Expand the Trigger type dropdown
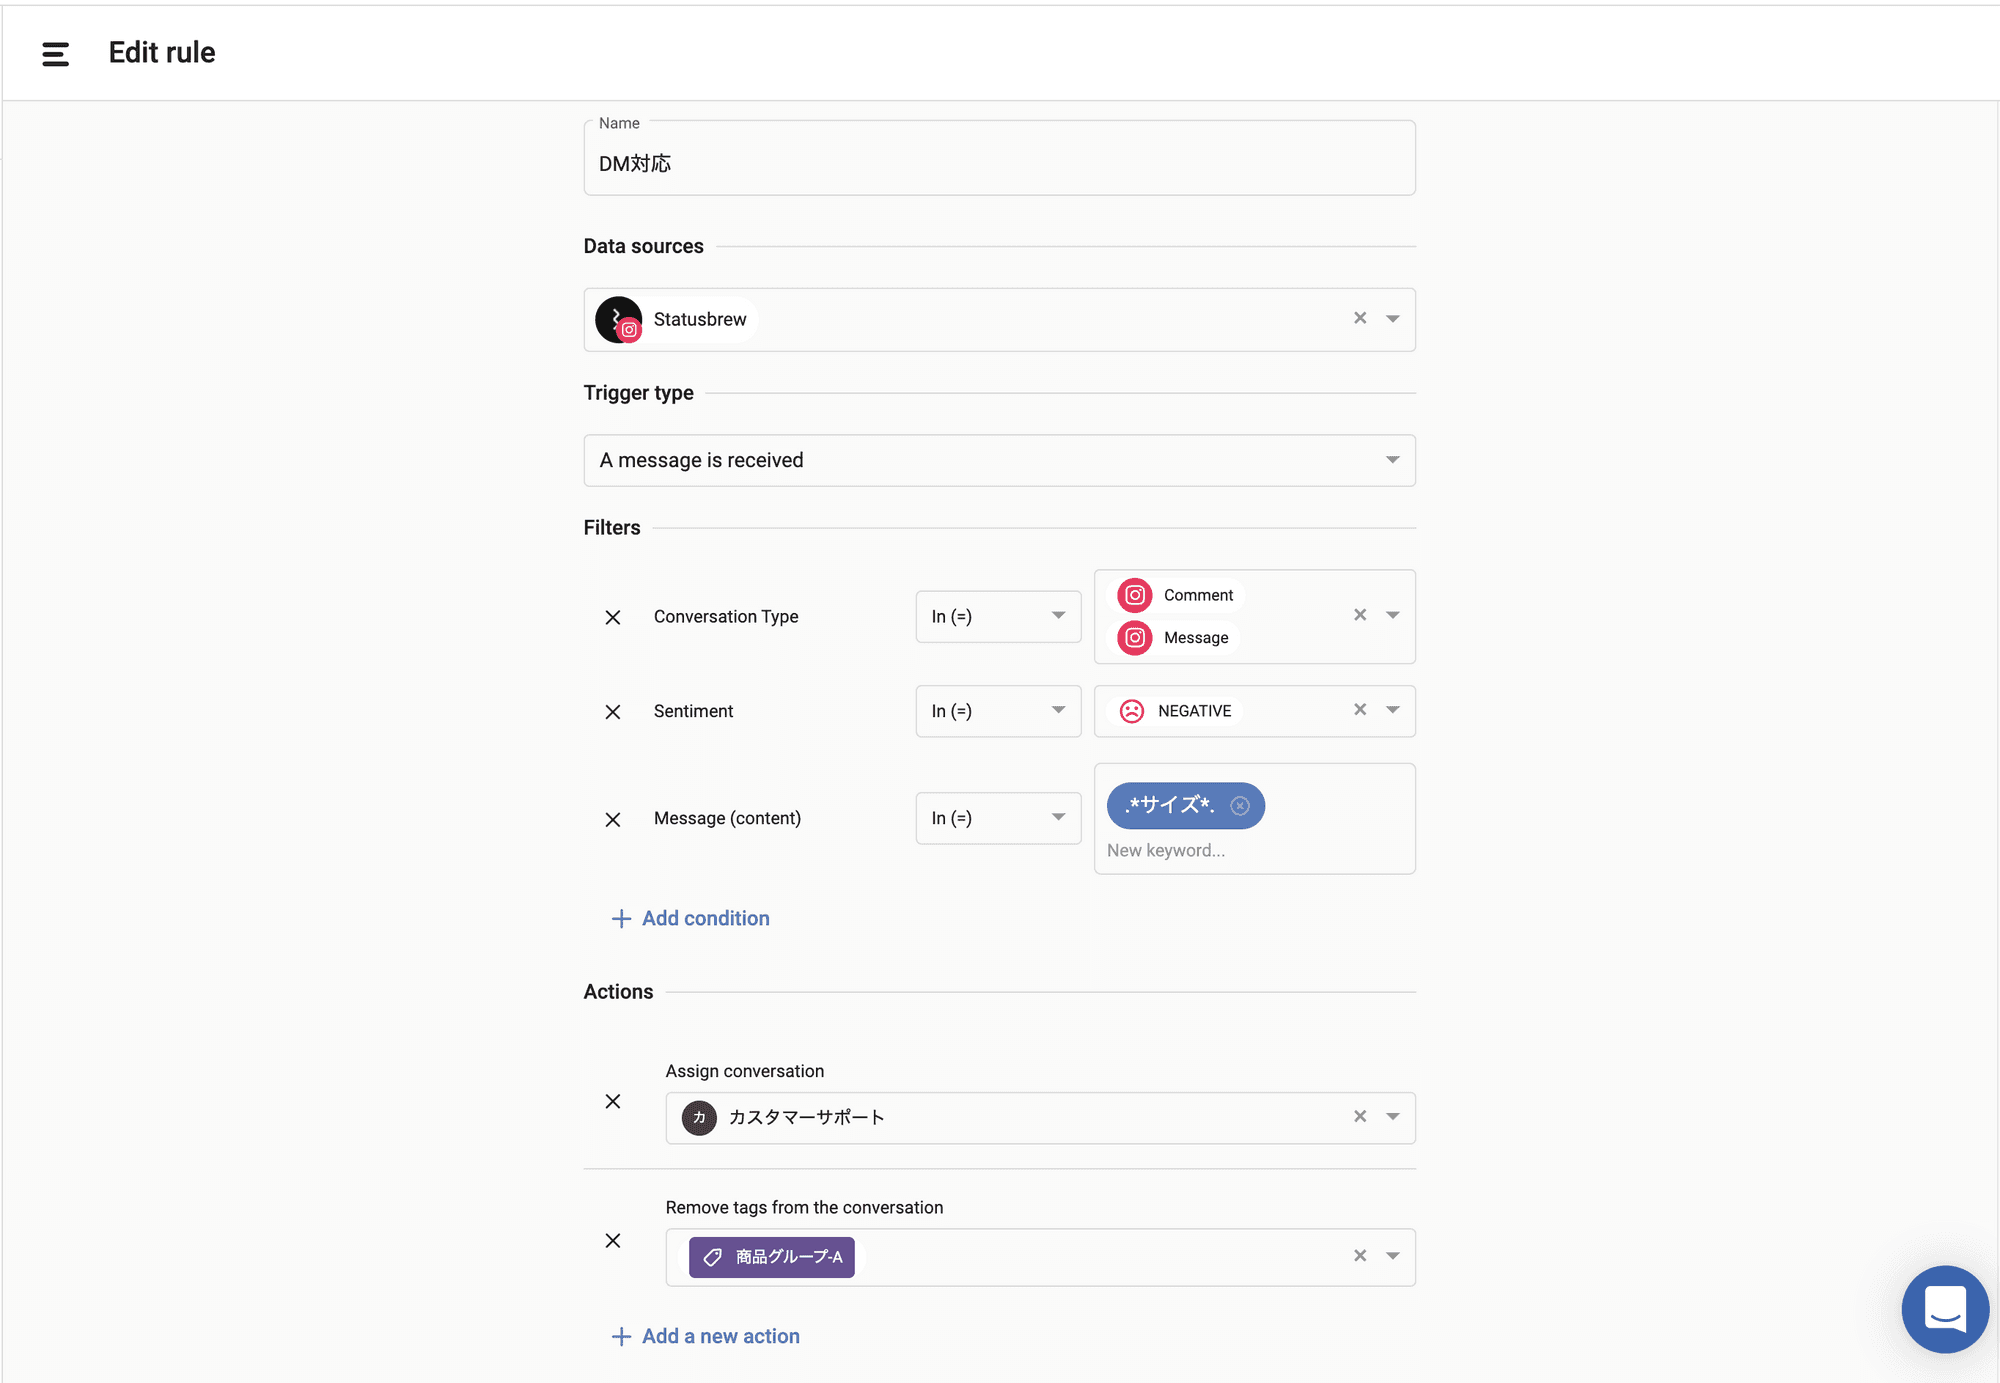Screen dimensions: 2000x1383 1392,460
